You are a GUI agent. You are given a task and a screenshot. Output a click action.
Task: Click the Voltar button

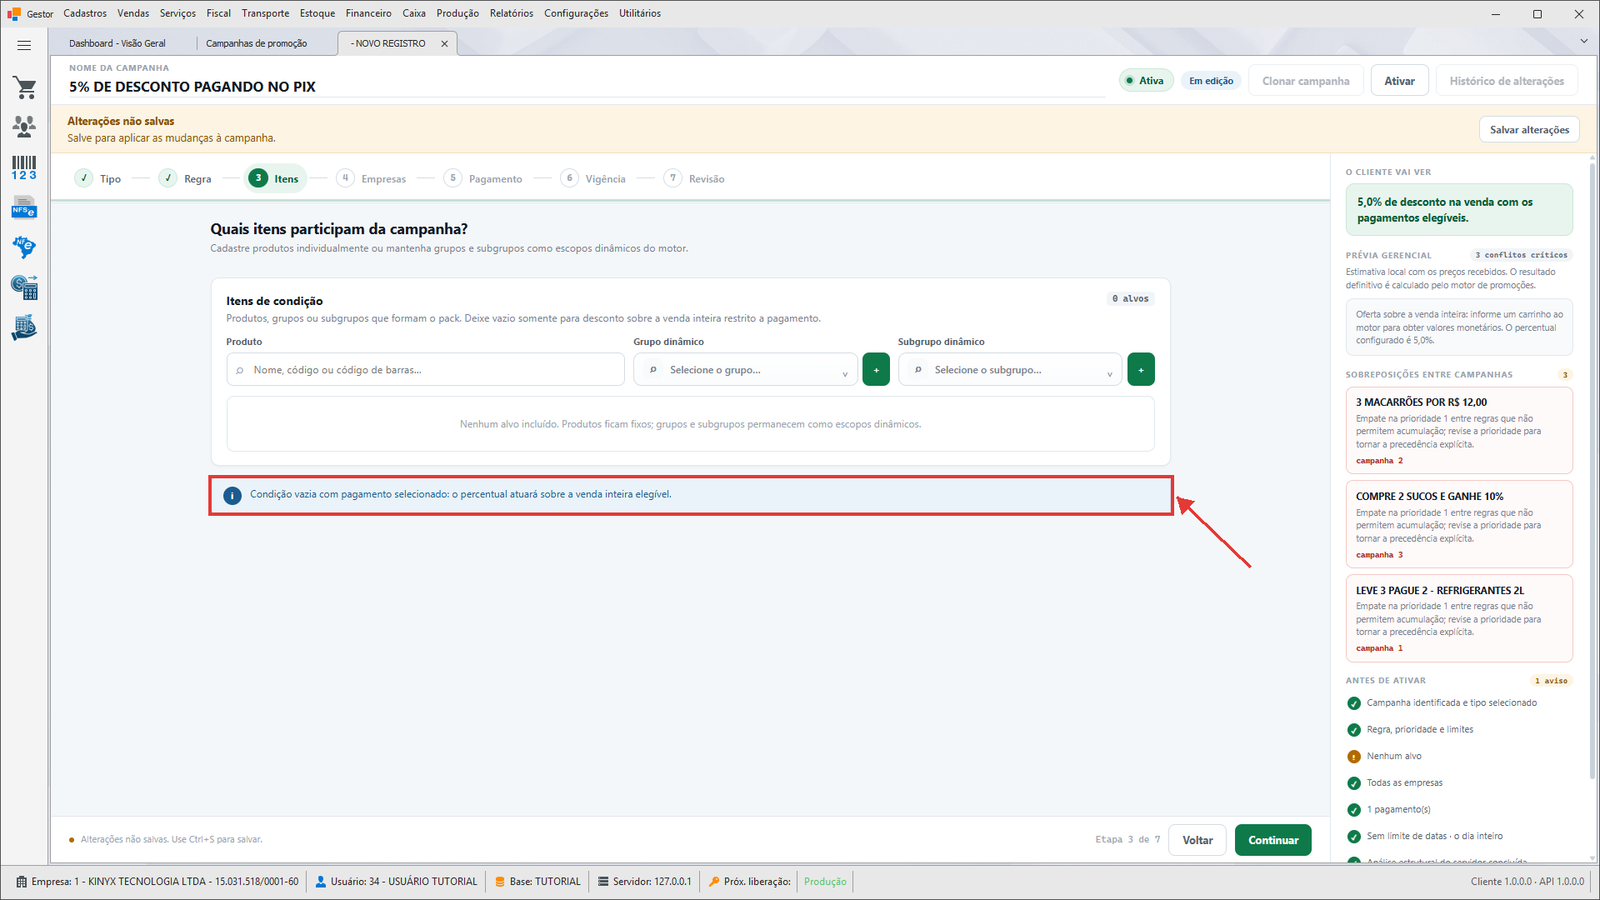(x=1198, y=840)
